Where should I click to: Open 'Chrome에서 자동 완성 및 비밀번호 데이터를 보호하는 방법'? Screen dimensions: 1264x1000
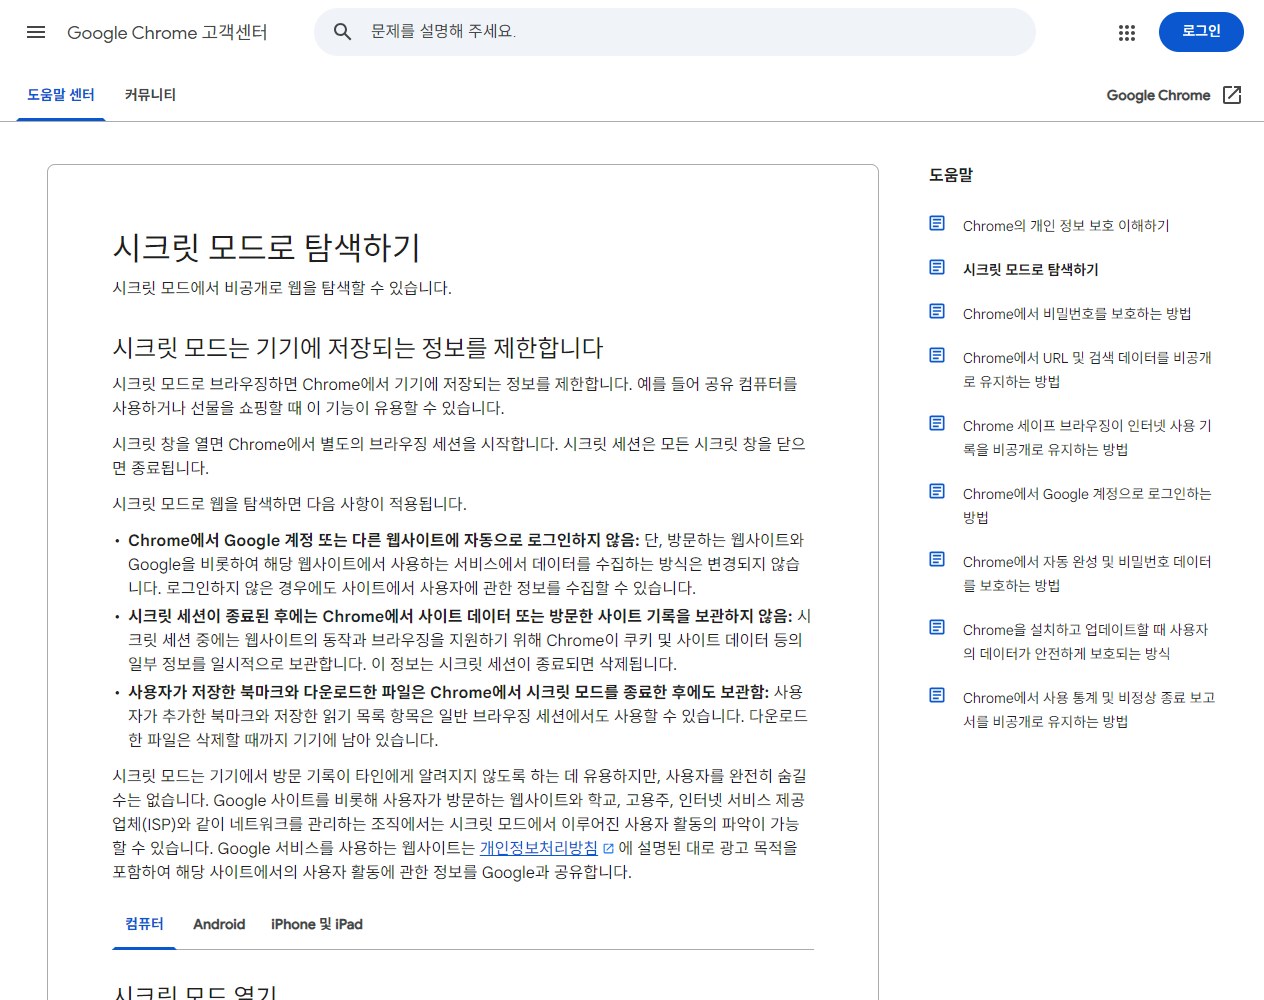pos(1087,574)
